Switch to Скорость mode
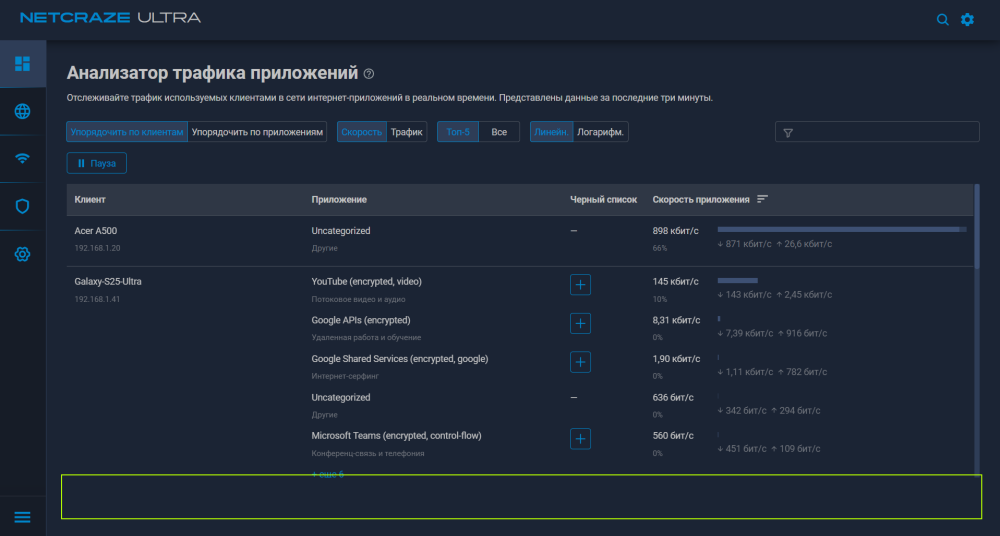 click(x=362, y=132)
